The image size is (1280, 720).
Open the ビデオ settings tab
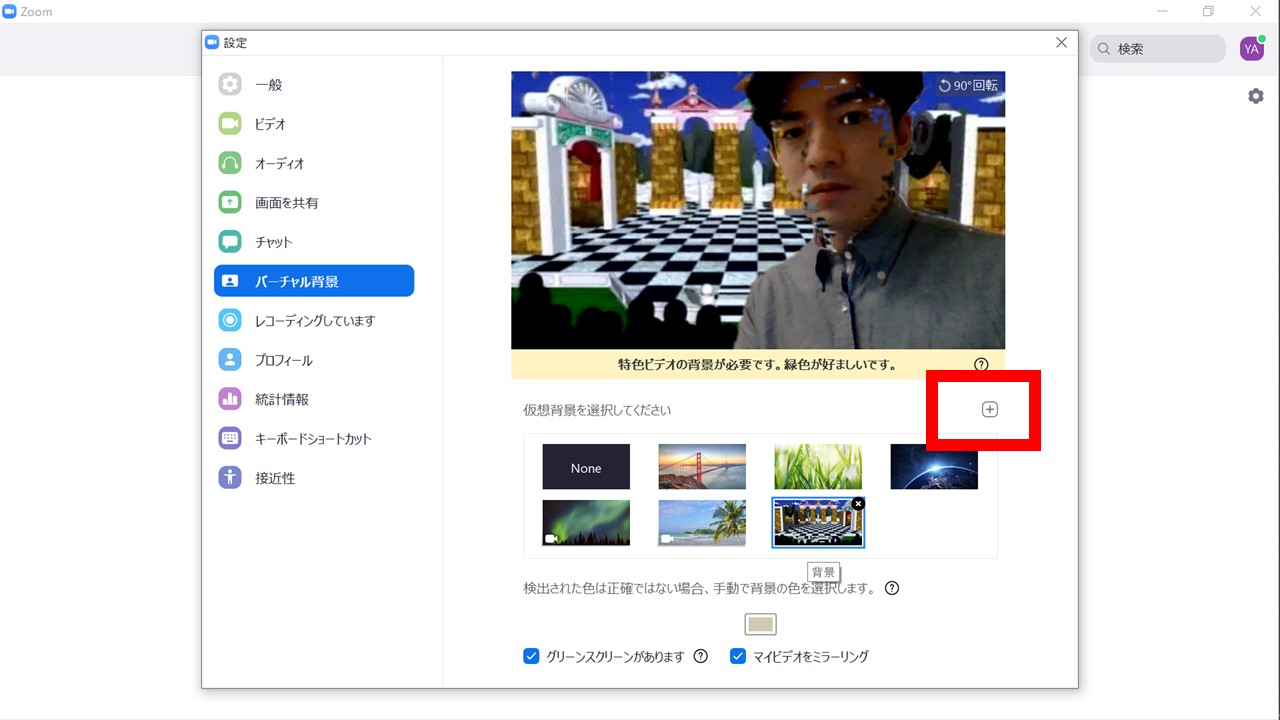[x=314, y=124]
